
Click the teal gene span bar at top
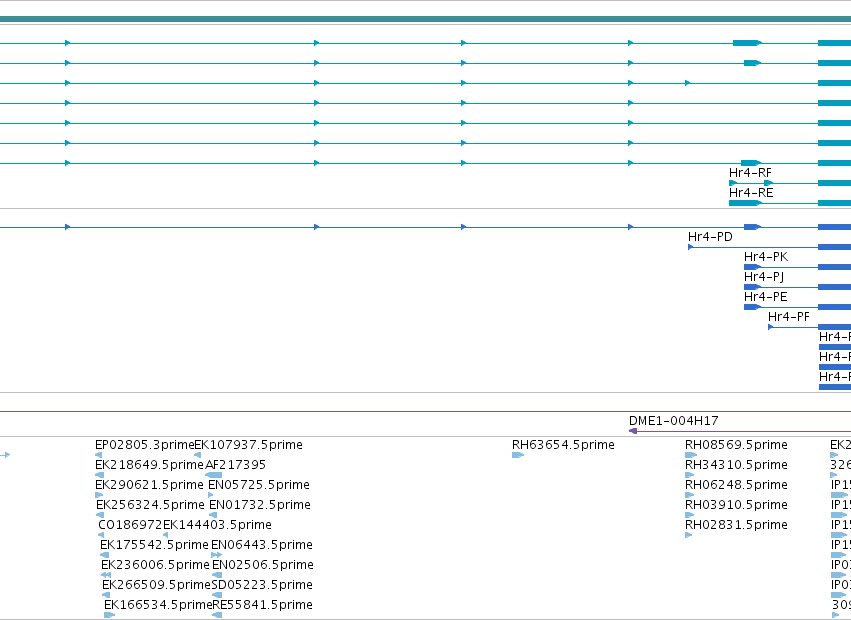[426, 19]
